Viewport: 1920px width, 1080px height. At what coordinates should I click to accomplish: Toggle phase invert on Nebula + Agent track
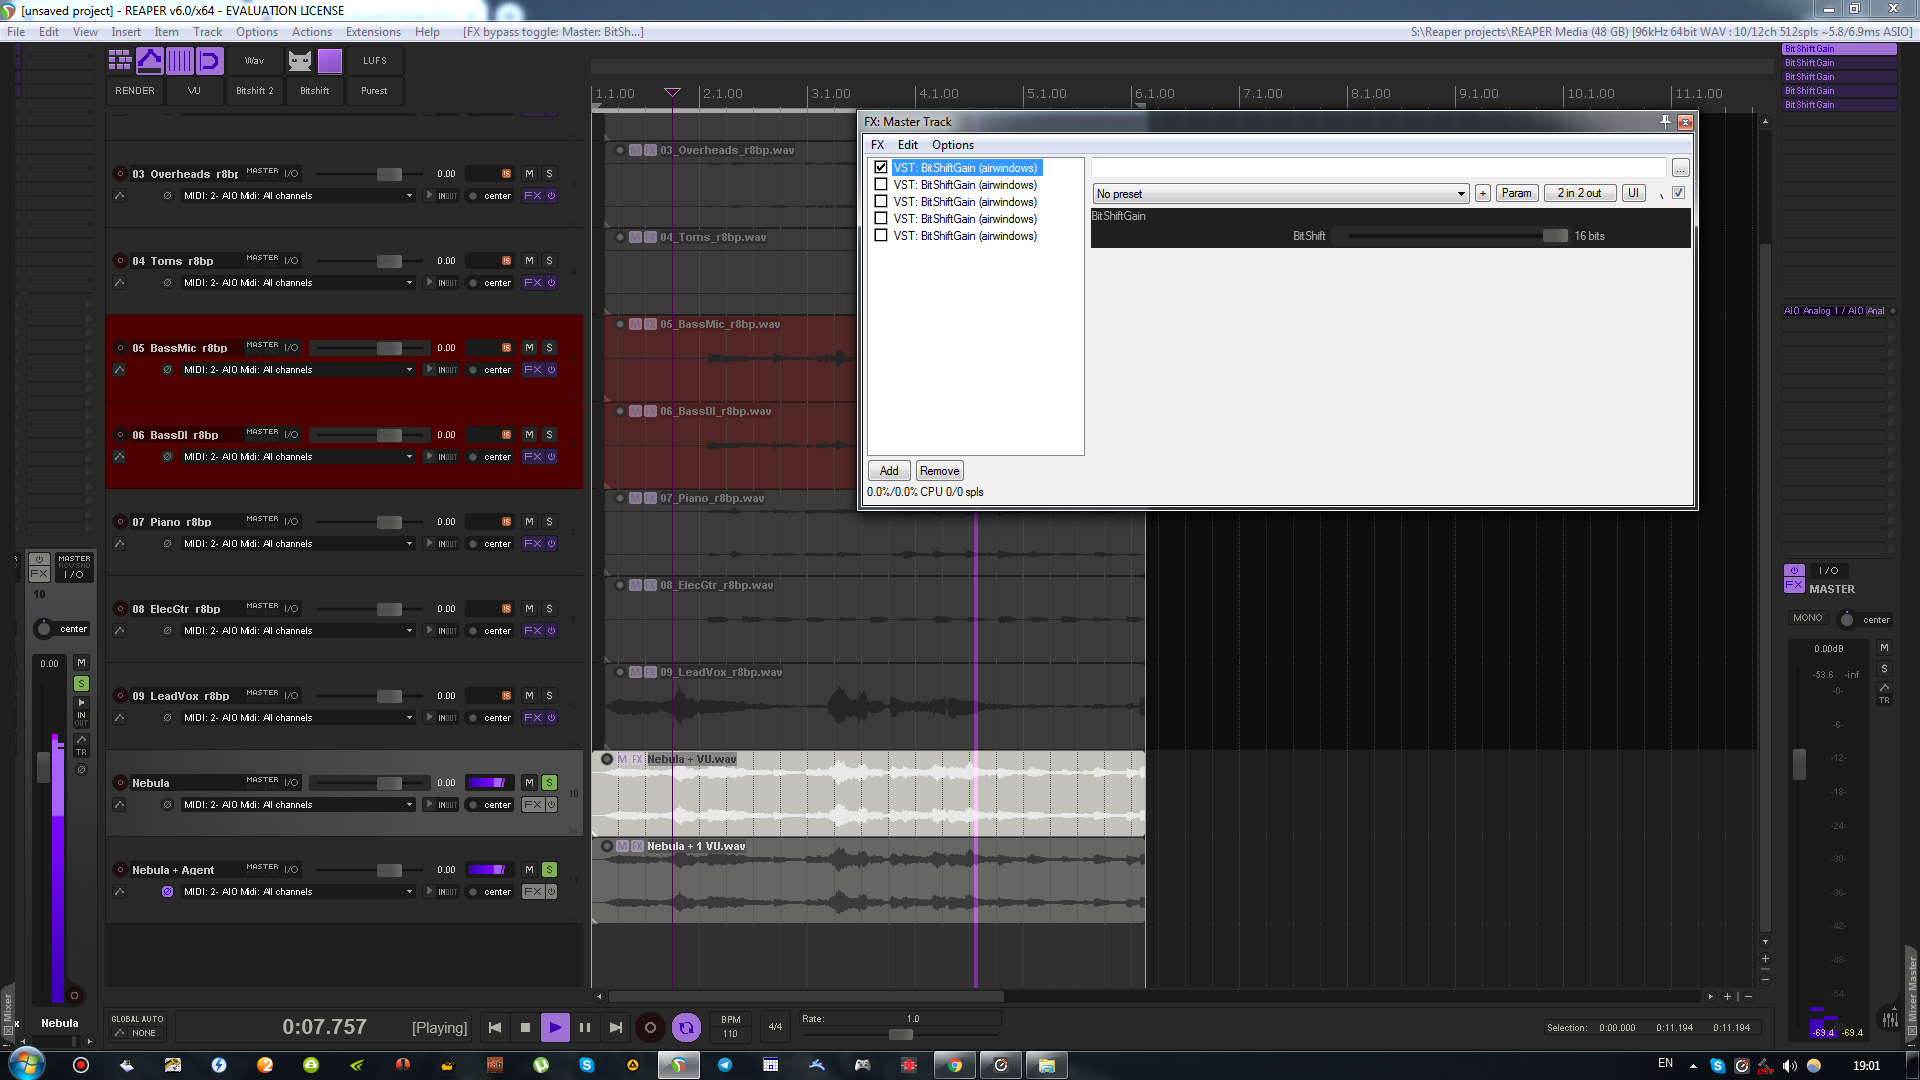pyautogui.click(x=167, y=892)
